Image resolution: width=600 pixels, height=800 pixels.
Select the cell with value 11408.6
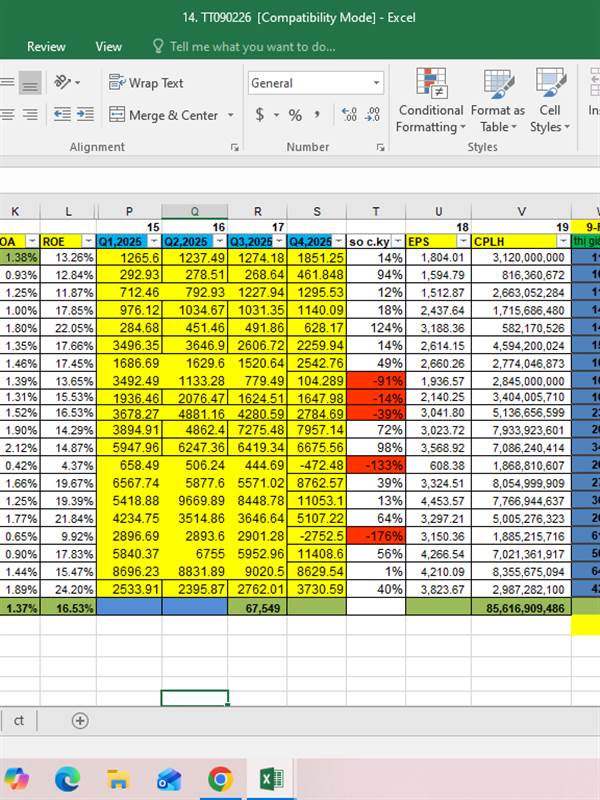[x=317, y=554]
